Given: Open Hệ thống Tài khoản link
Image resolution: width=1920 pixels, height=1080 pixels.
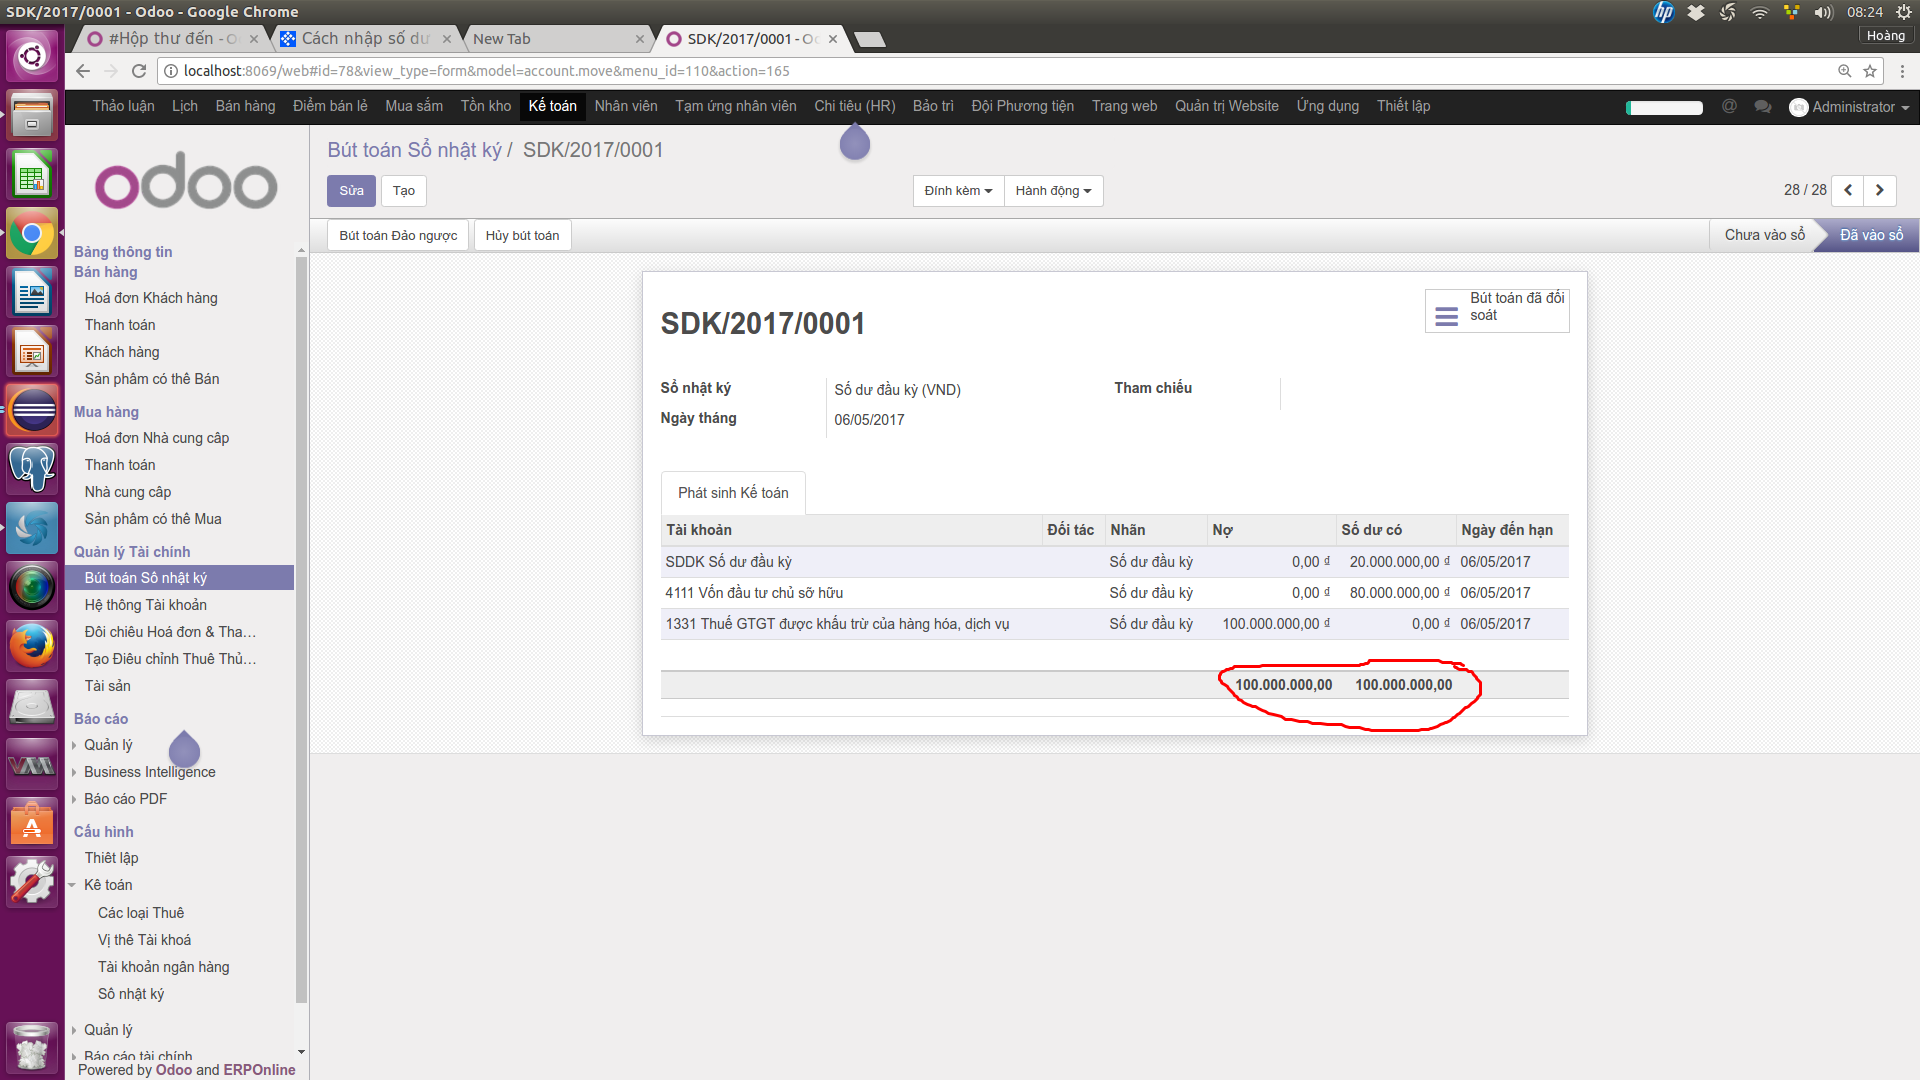Looking at the screenshot, I should (146, 605).
